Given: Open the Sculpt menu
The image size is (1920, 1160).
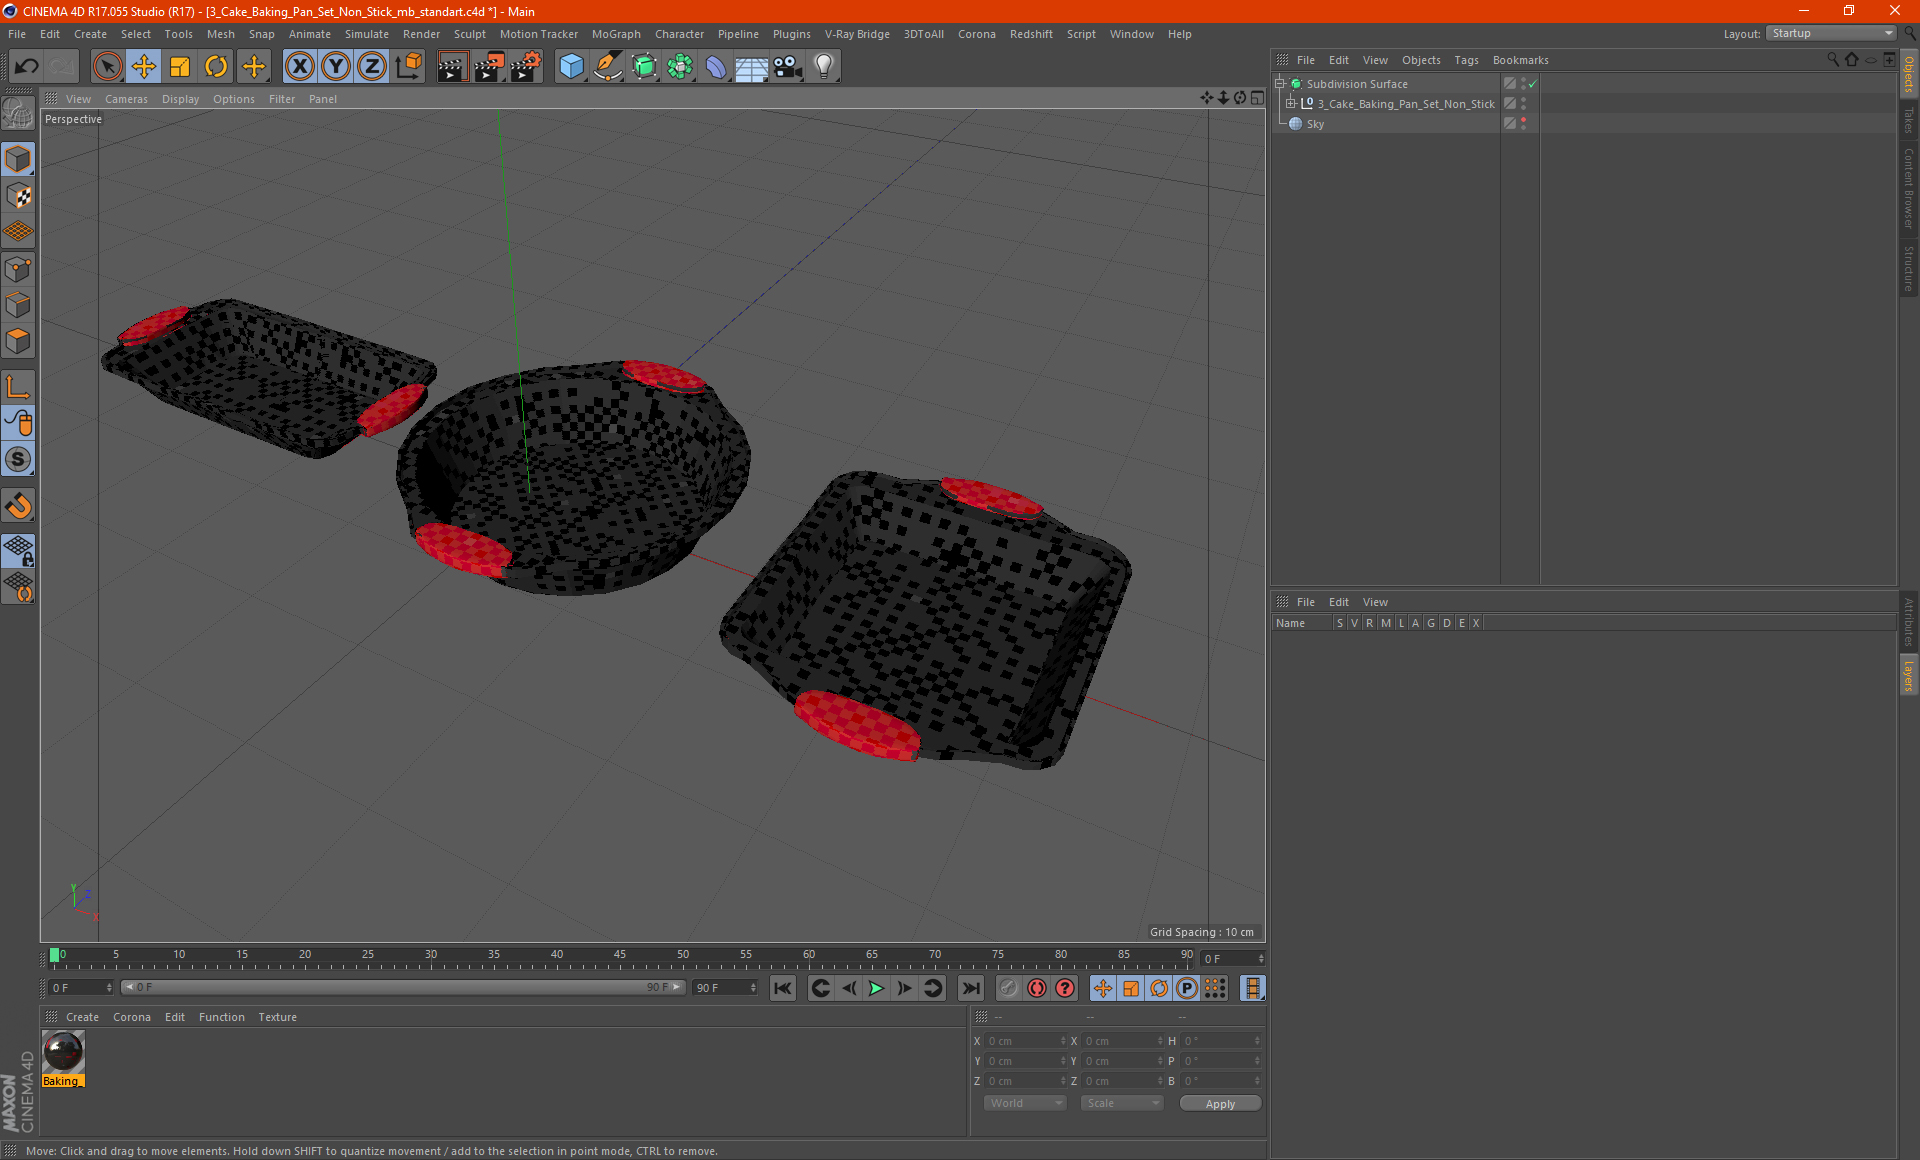Looking at the screenshot, I should point(469,34).
